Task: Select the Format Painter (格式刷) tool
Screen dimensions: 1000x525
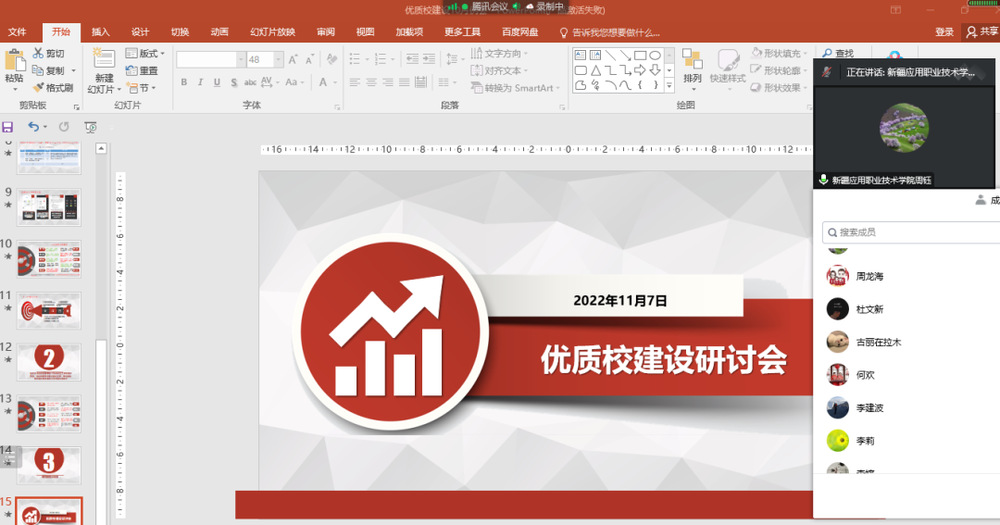Action: coord(38,88)
